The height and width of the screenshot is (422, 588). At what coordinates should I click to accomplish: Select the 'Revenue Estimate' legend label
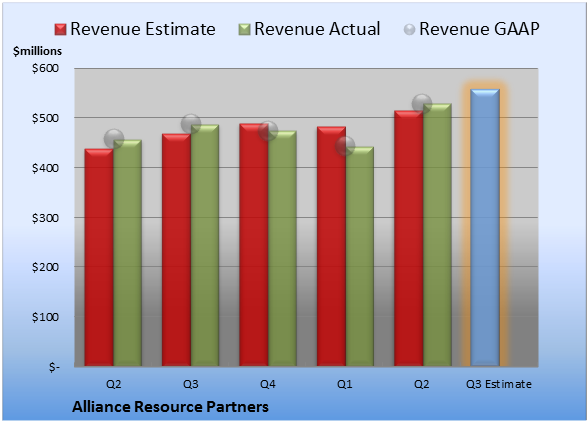click(x=143, y=29)
